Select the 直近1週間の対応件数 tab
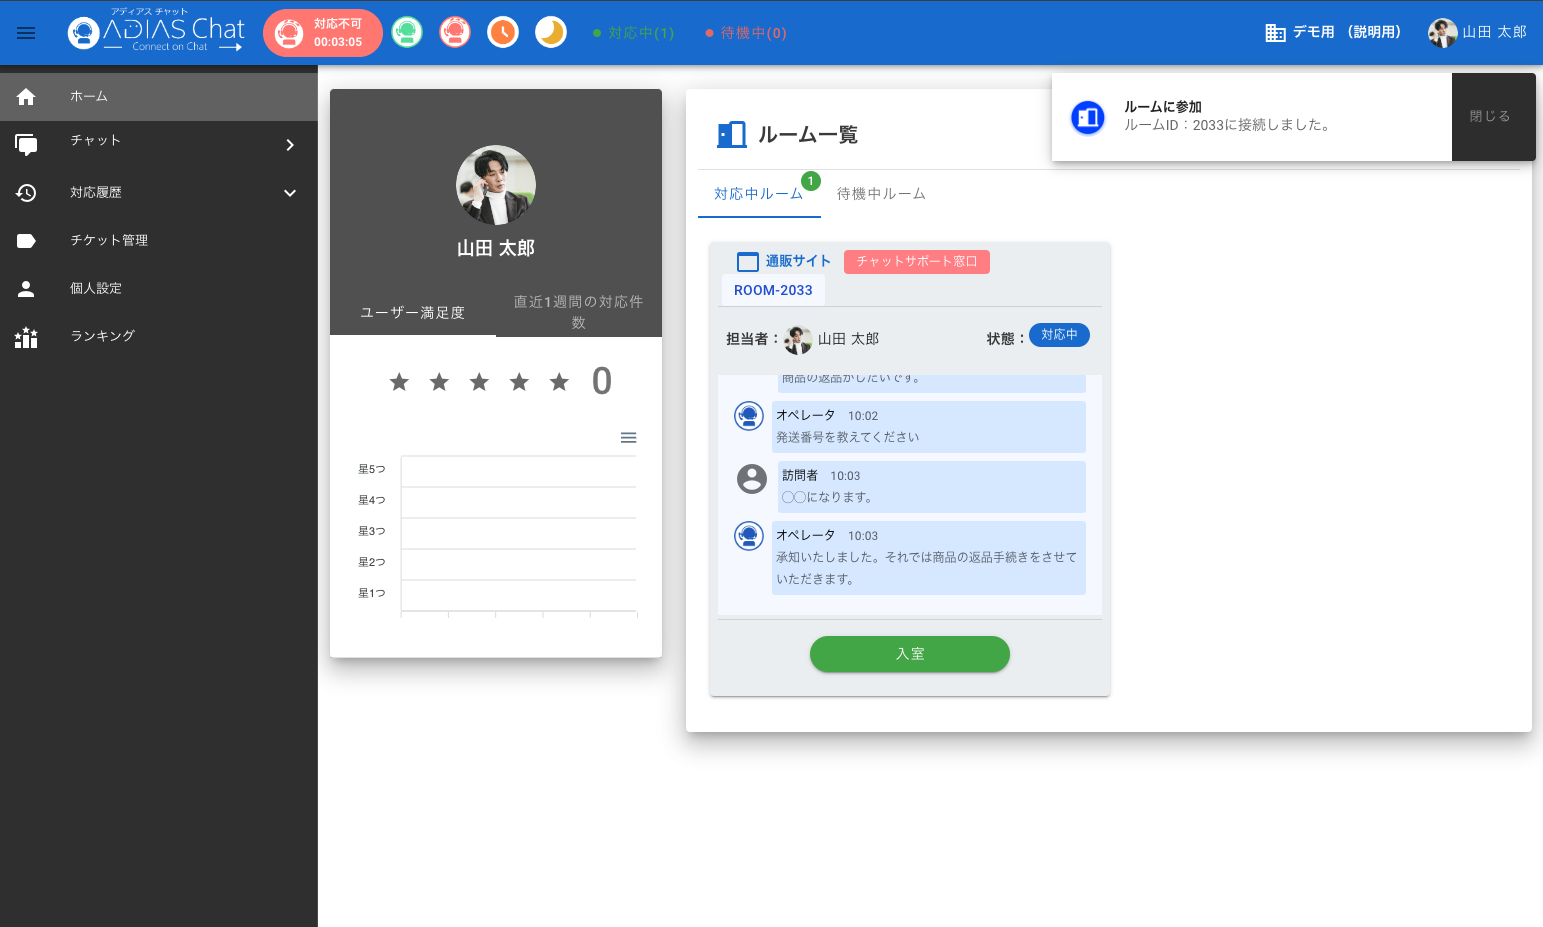Image resolution: width=1543 pixels, height=927 pixels. point(578,312)
